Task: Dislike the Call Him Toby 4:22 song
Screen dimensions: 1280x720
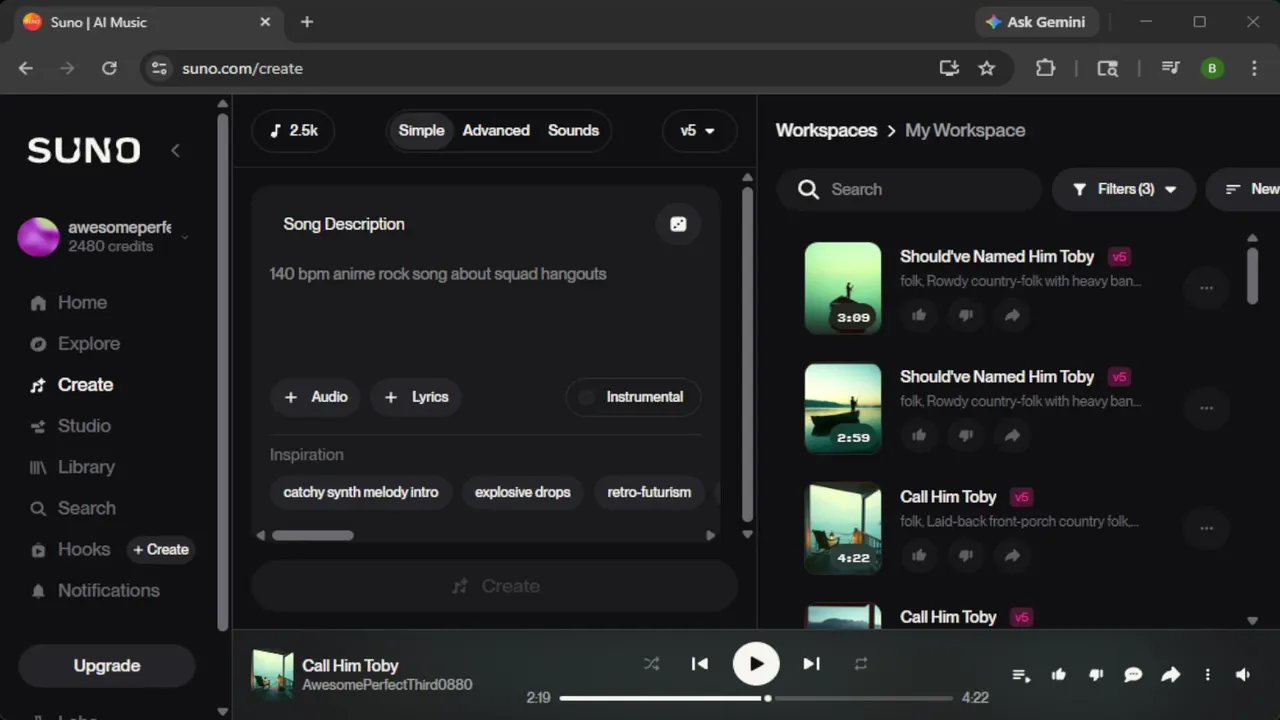Action: pyautogui.click(x=966, y=555)
